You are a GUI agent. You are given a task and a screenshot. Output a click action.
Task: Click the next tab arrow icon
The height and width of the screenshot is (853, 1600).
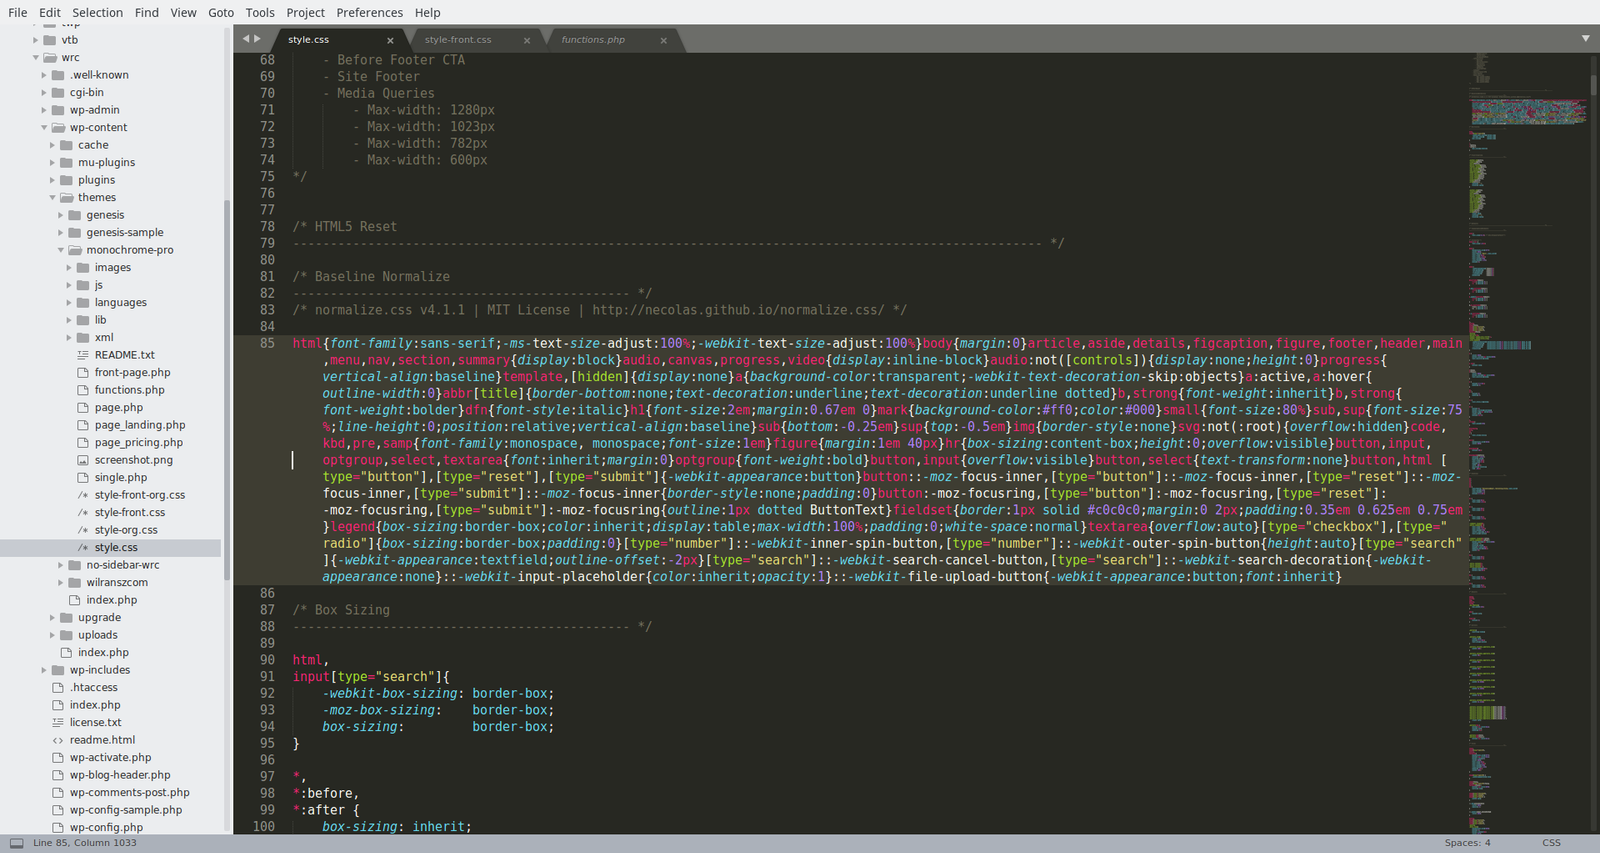pos(258,39)
